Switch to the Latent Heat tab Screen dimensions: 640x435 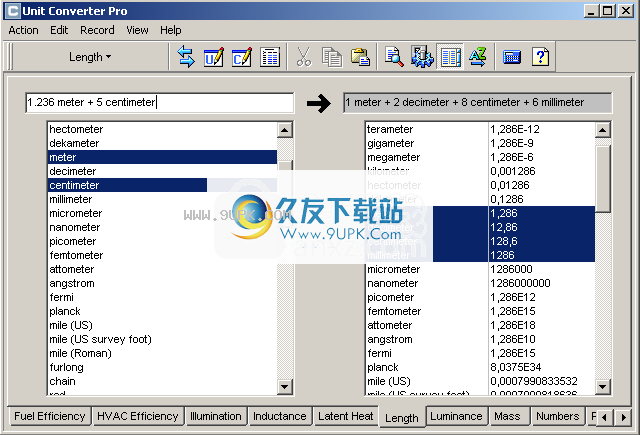(x=345, y=416)
